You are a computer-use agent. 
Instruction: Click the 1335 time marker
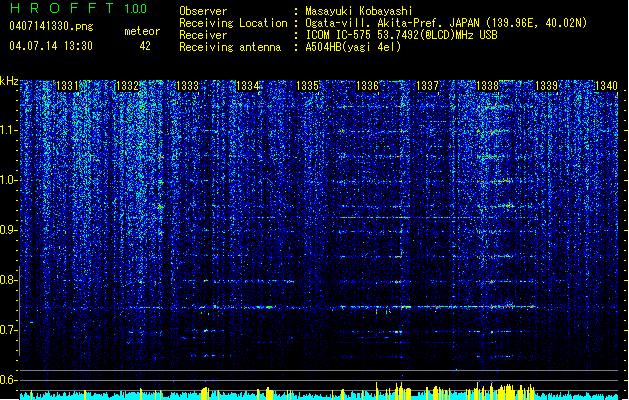click(307, 86)
